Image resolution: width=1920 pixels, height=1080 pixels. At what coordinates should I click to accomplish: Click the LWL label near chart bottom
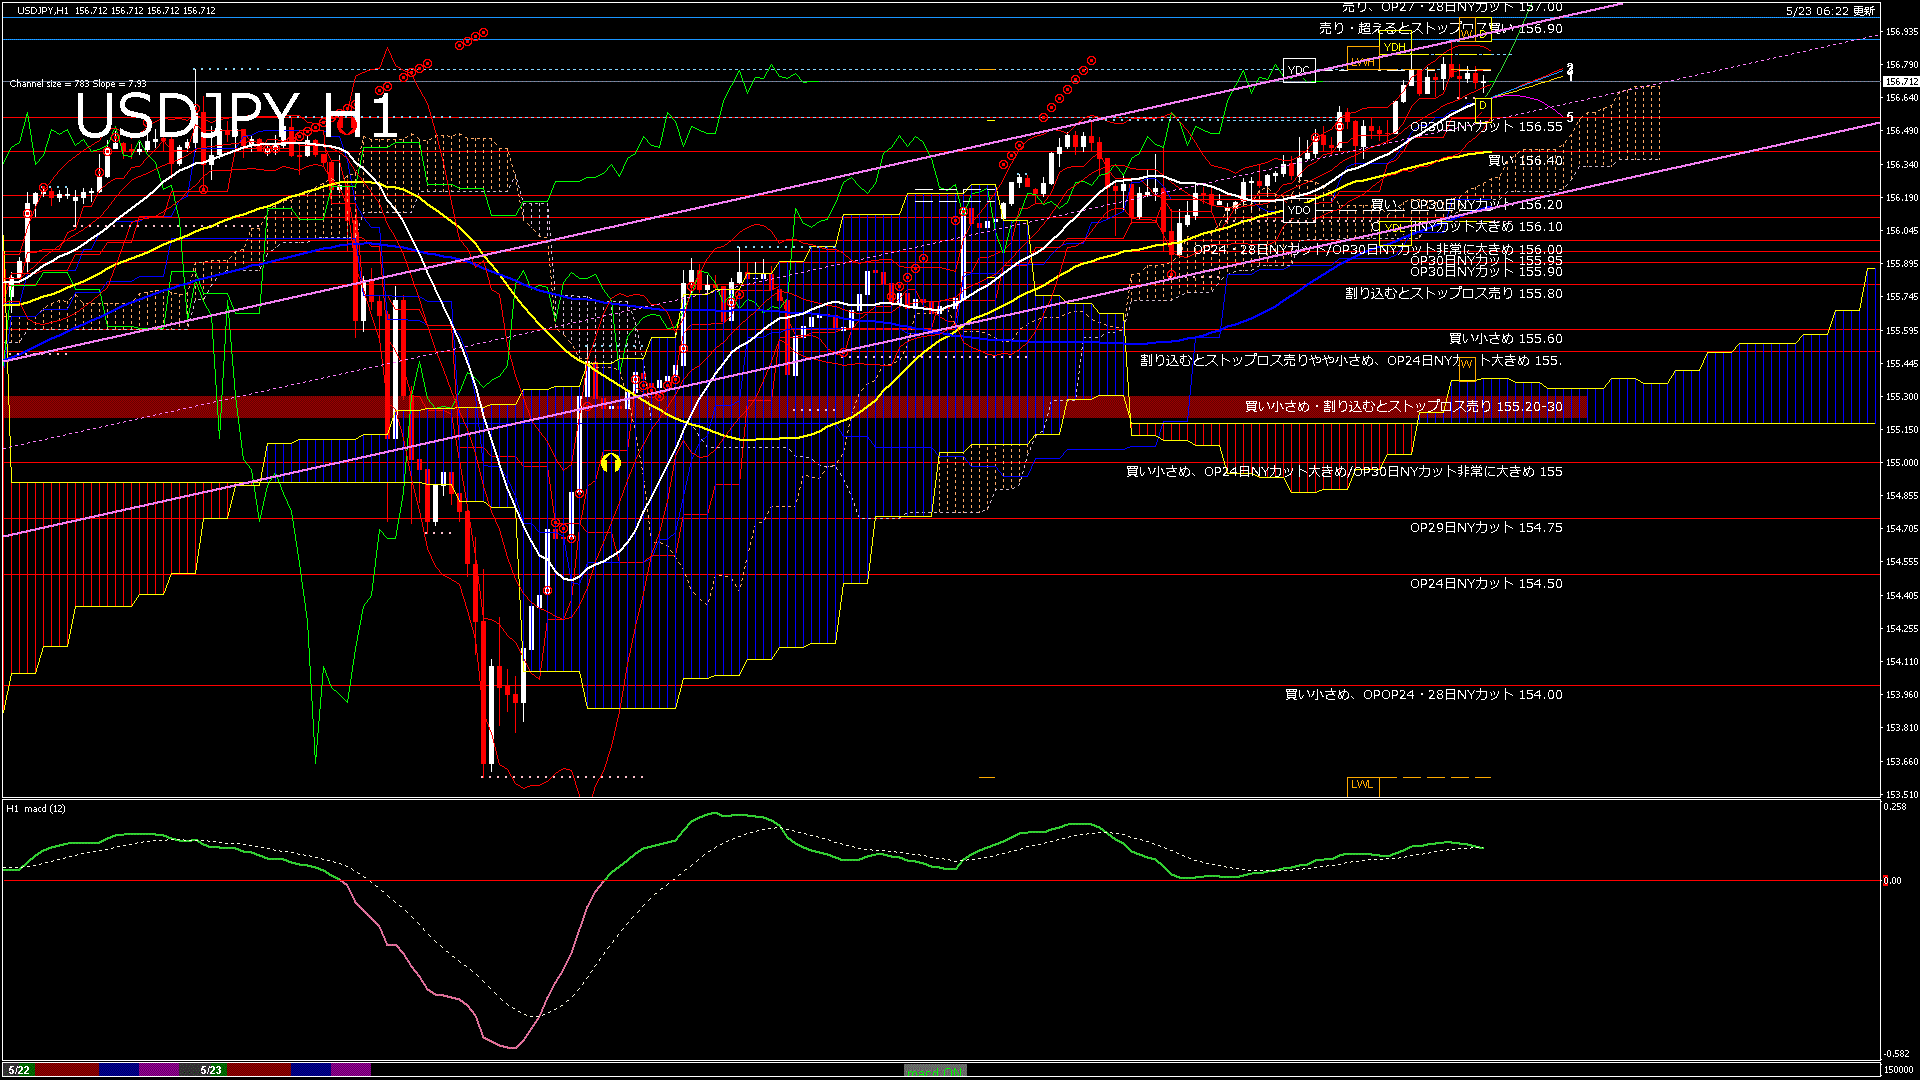tap(1362, 784)
